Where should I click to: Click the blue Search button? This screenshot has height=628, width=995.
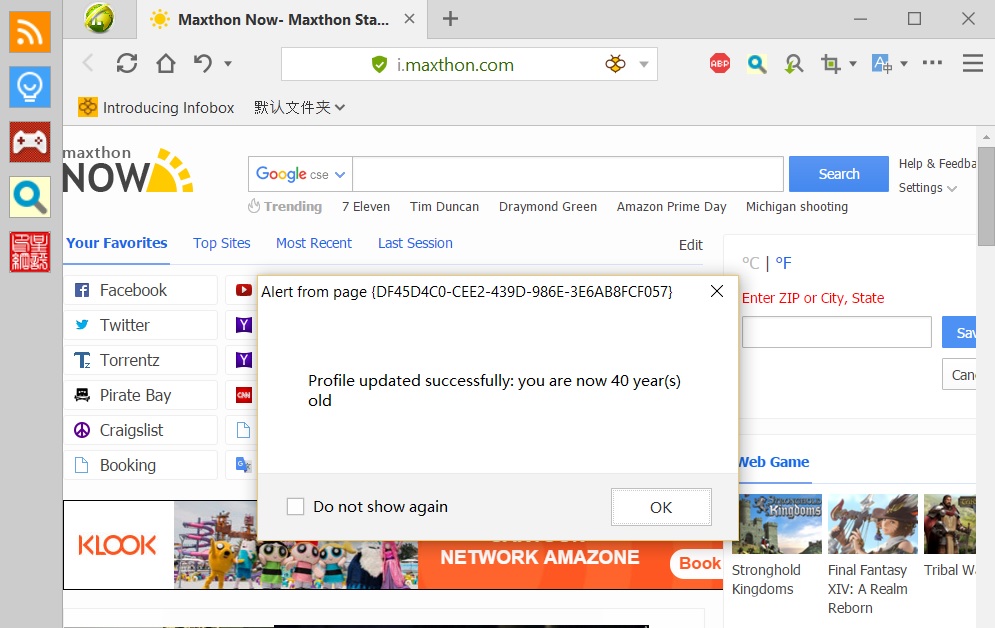pos(839,174)
